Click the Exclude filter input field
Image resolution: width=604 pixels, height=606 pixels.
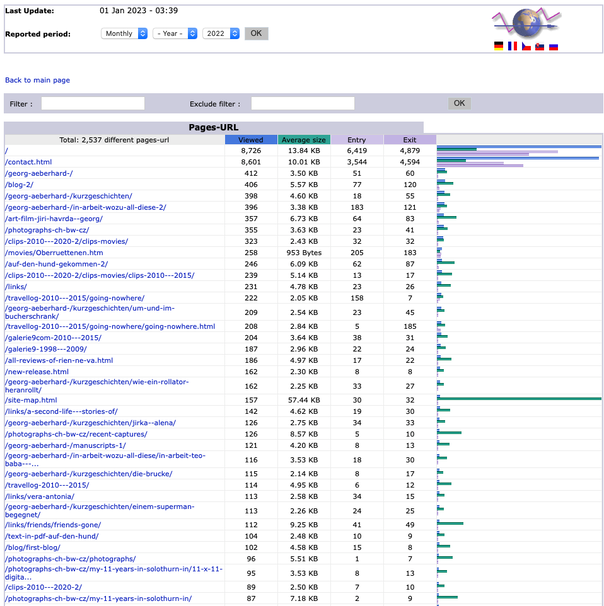coord(303,104)
